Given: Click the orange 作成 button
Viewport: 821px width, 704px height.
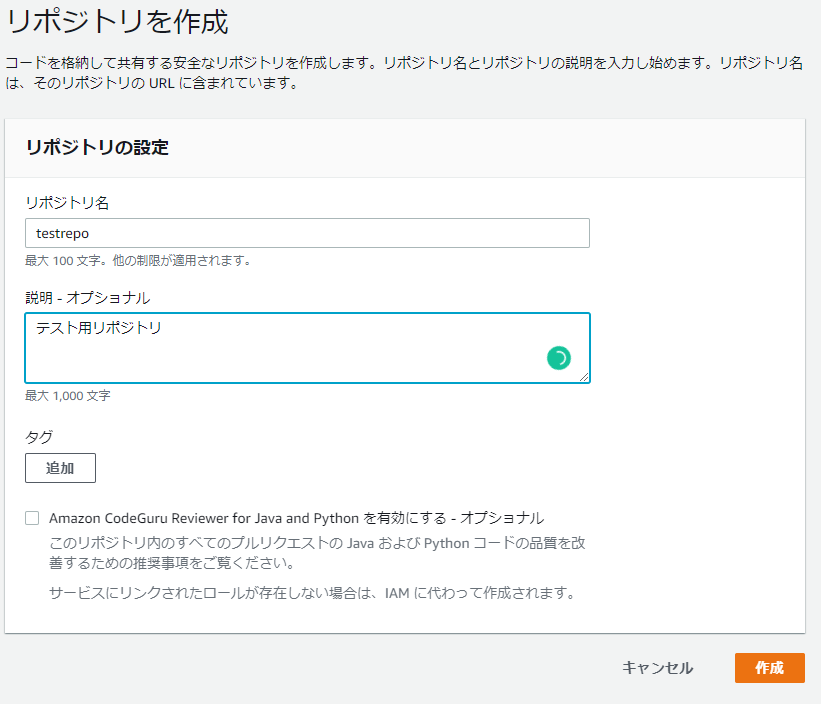Looking at the screenshot, I should pos(770,668).
